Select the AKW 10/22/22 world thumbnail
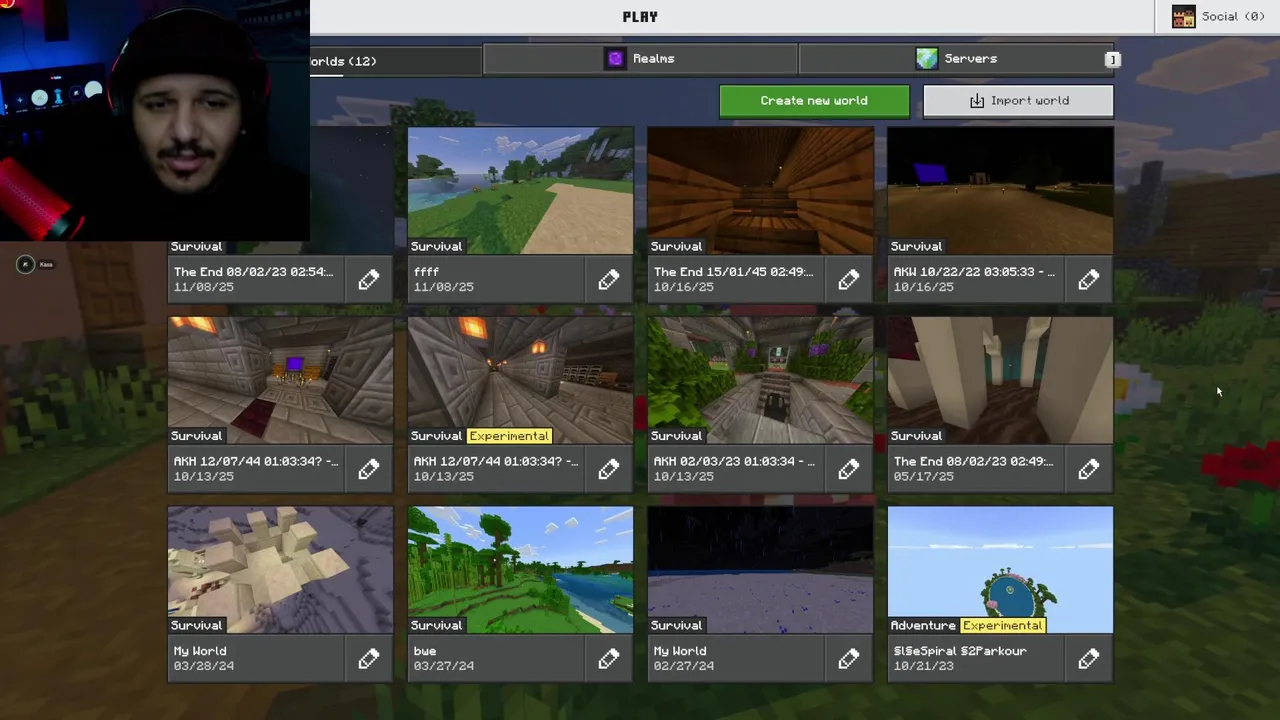This screenshot has width=1280, height=720. pyautogui.click(x=1000, y=190)
